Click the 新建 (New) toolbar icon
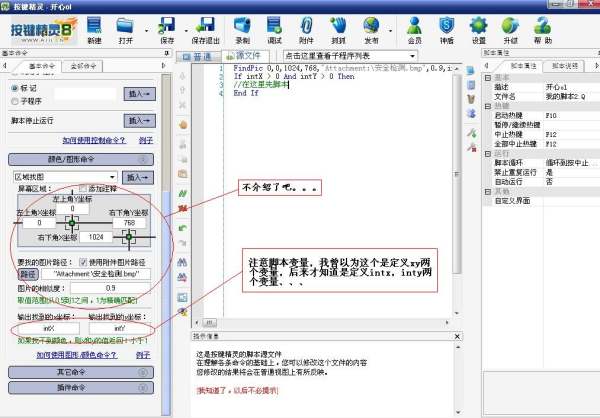Screen dimensions: 600x418 click(x=94, y=27)
